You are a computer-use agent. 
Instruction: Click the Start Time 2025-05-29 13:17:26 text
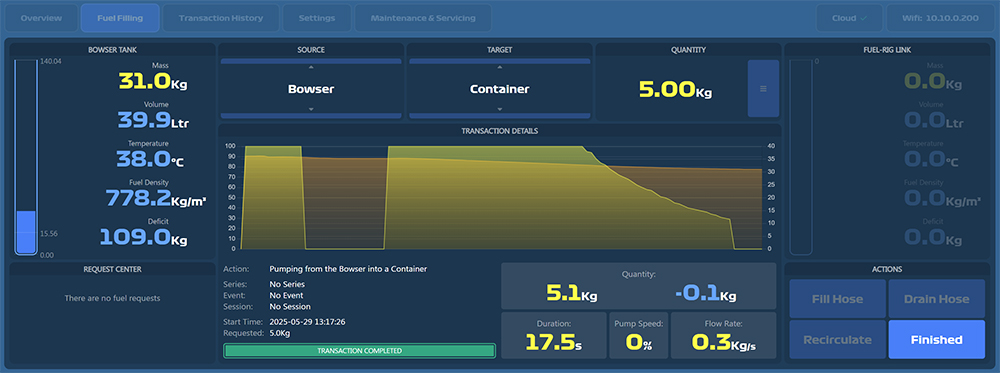pos(307,322)
